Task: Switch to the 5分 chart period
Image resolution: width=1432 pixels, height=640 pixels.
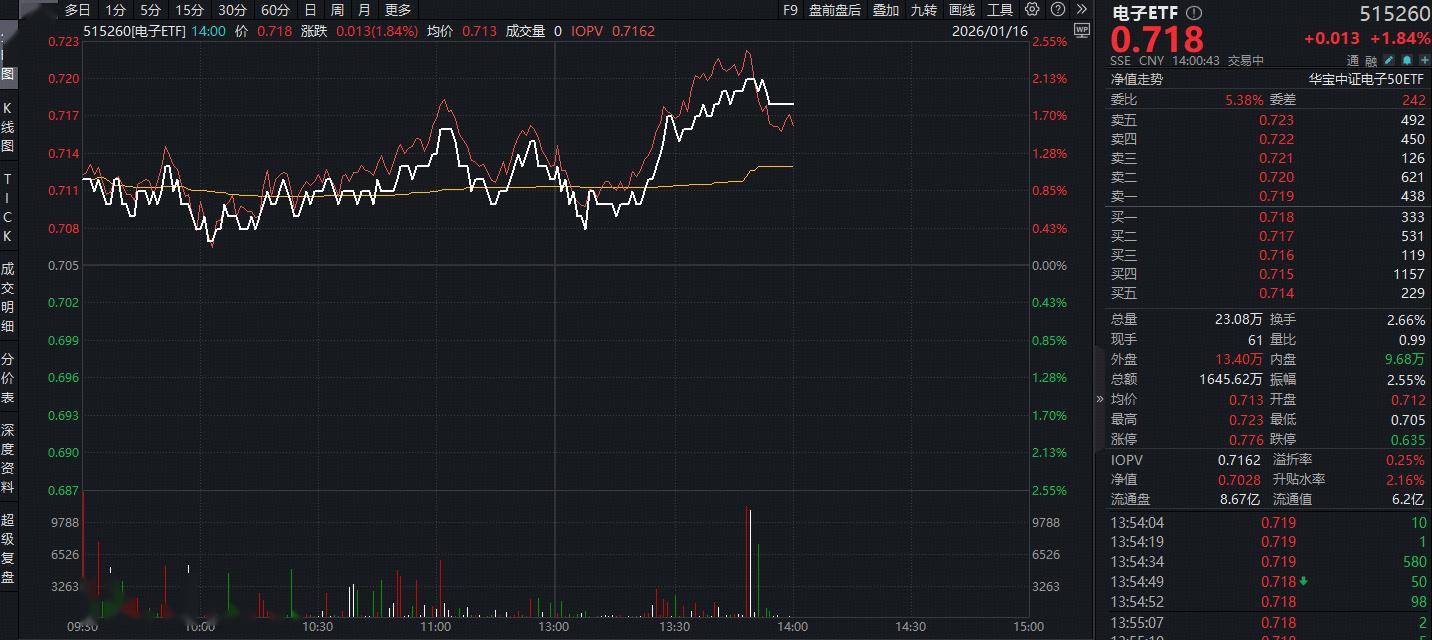Action: (x=150, y=10)
